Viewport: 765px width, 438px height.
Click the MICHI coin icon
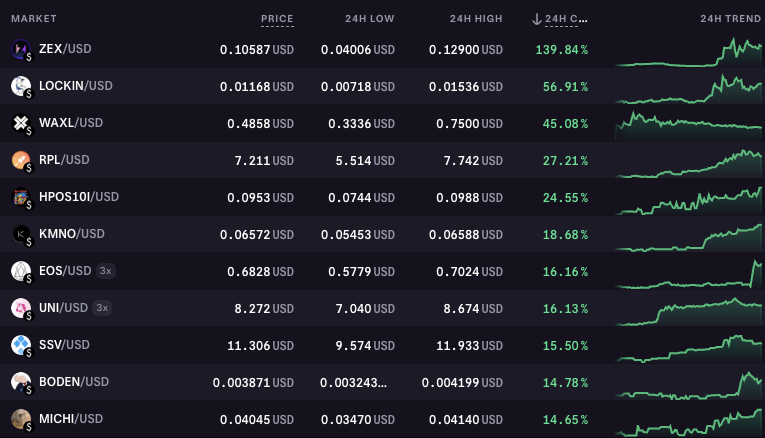[x=21, y=419]
